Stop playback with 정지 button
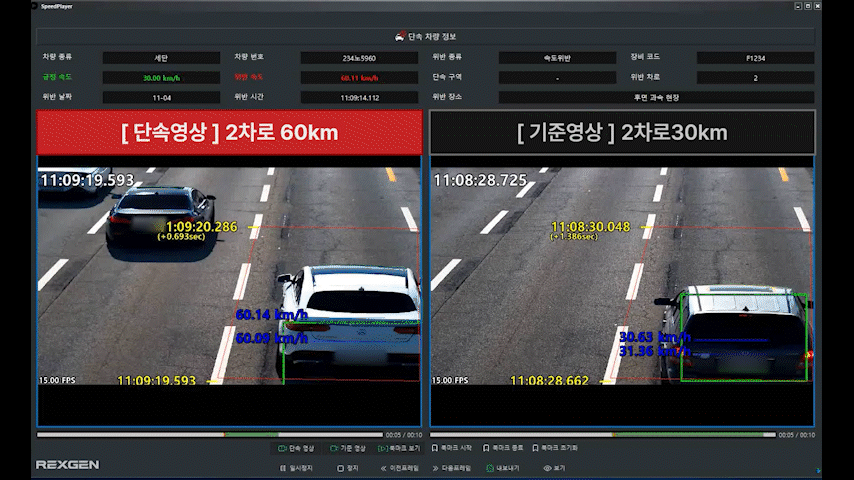Viewport: 854px width, 480px height. point(347,468)
